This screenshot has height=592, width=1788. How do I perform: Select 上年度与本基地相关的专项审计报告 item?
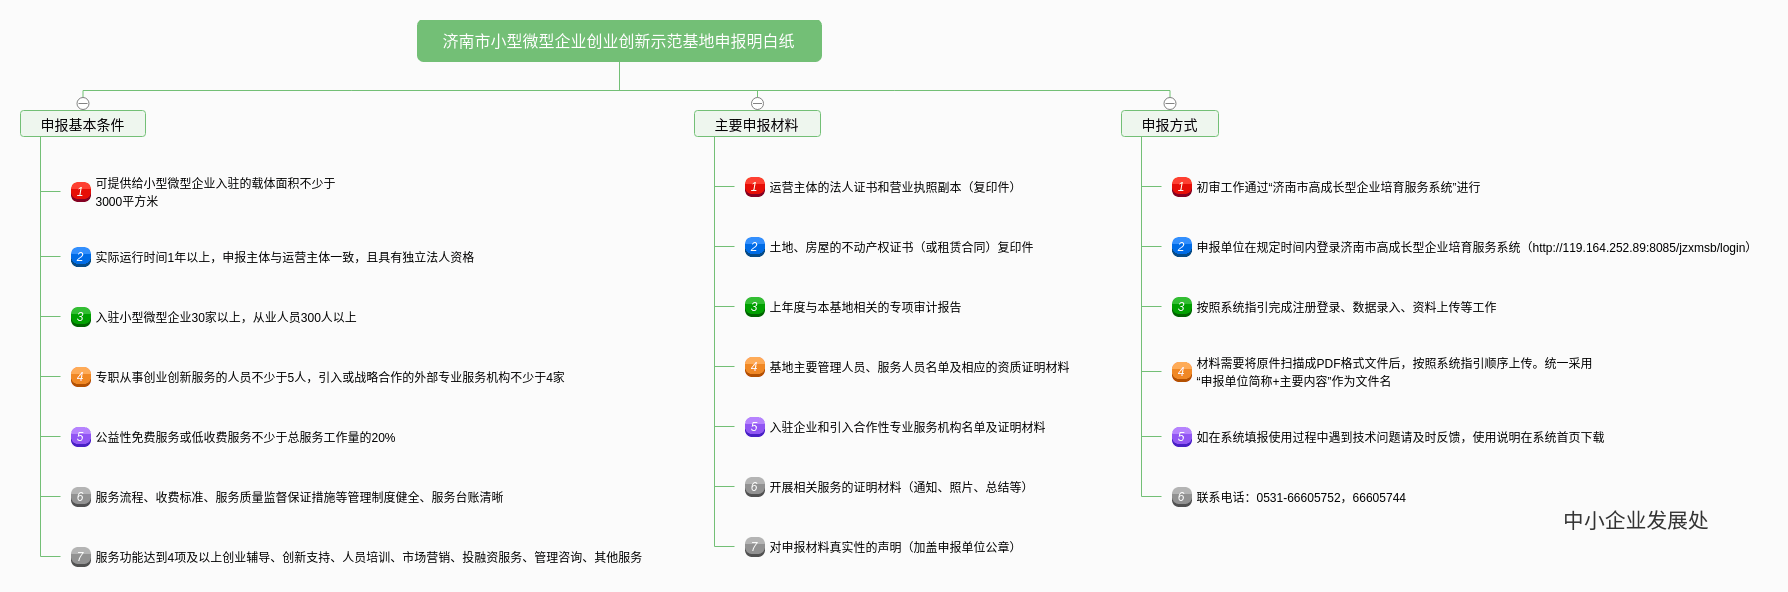[865, 307]
